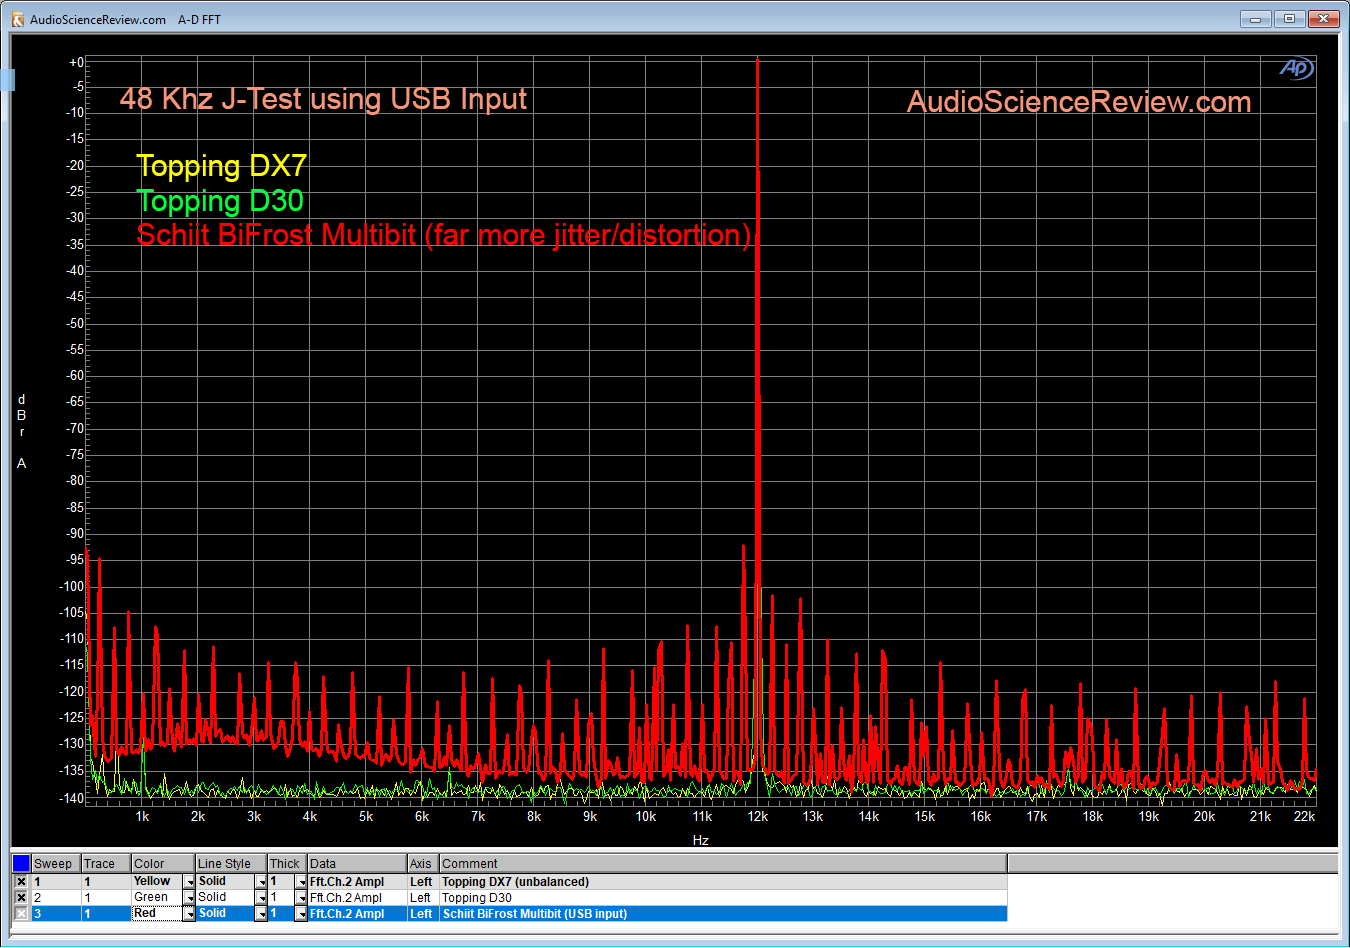The height and width of the screenshot is (948, 1350).
Task: Click the -65 tick on the amplitude axis
Action: pos(75,401)
